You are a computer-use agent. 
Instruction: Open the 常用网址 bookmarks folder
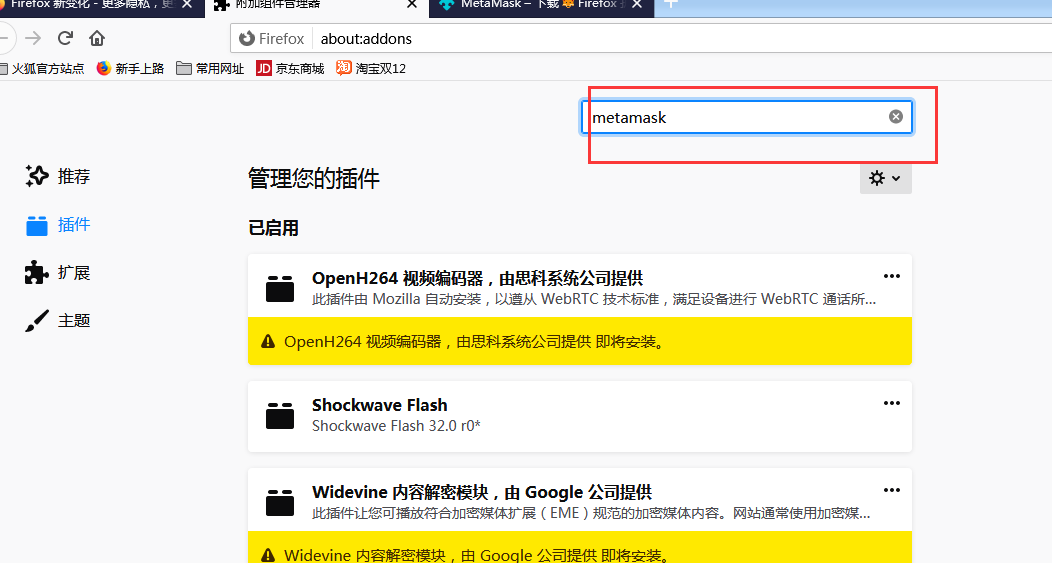210,68
